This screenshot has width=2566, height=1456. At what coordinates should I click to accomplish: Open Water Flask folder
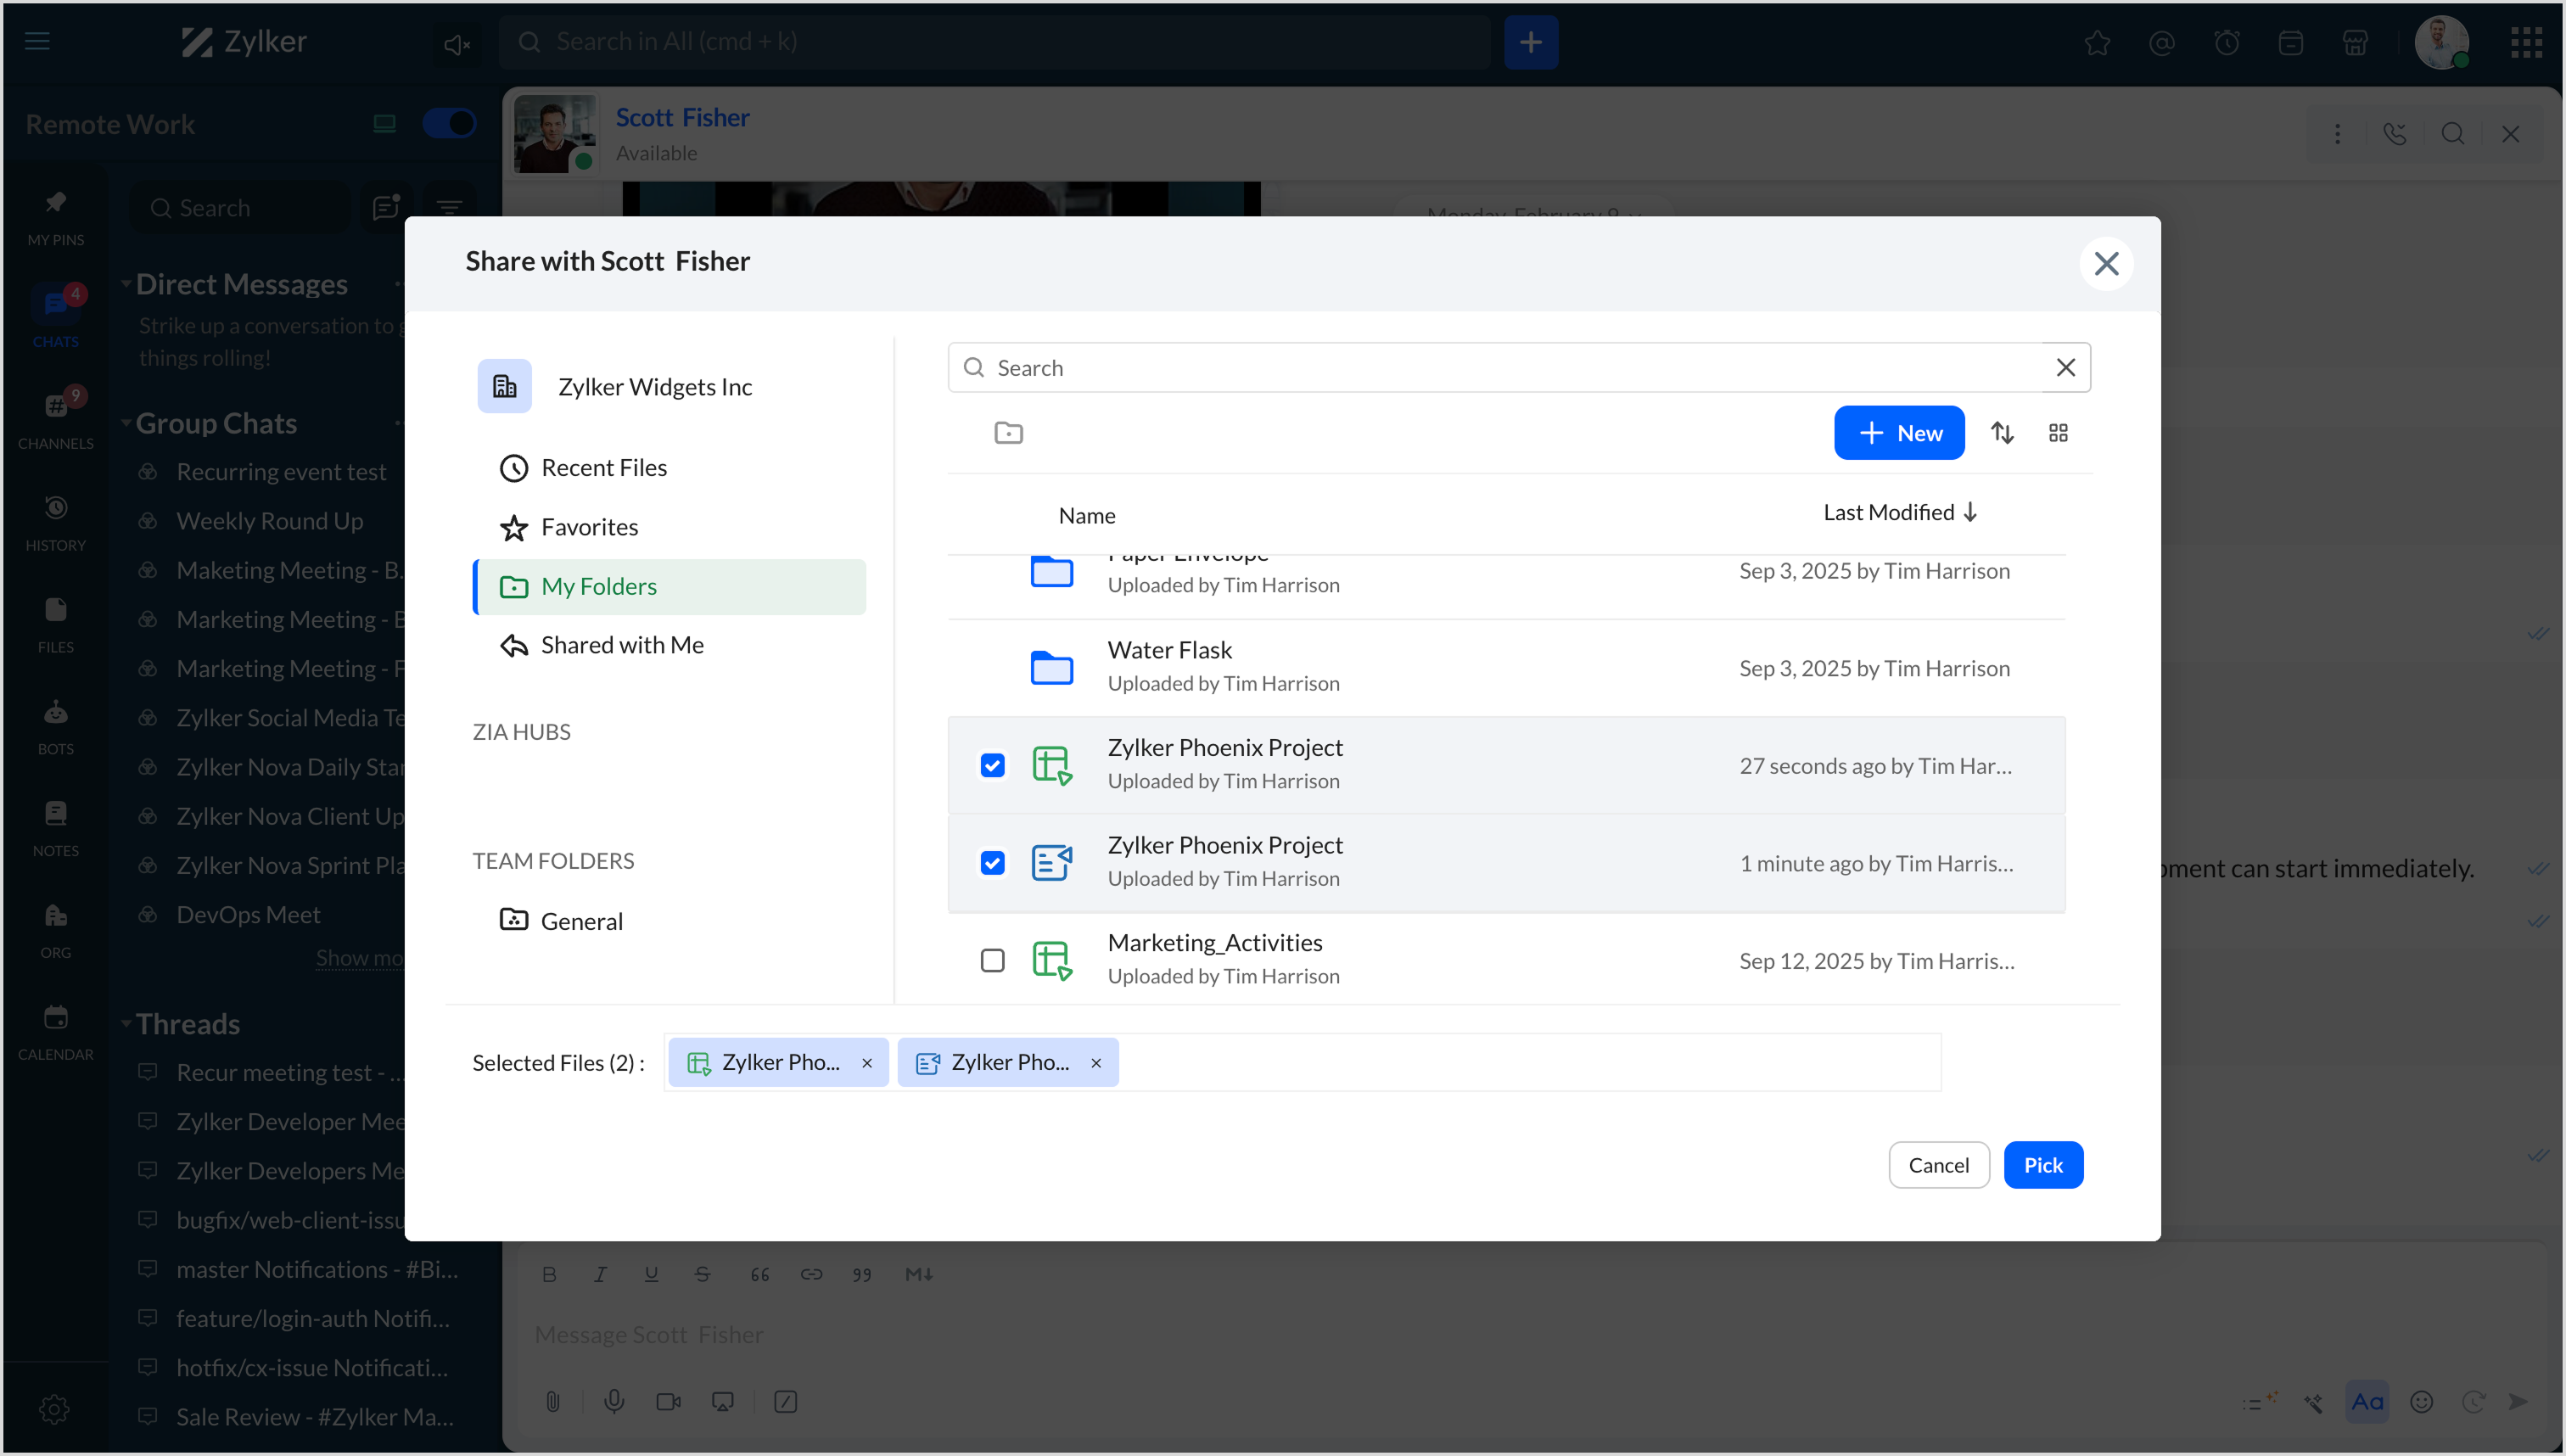click(1169, 651)
